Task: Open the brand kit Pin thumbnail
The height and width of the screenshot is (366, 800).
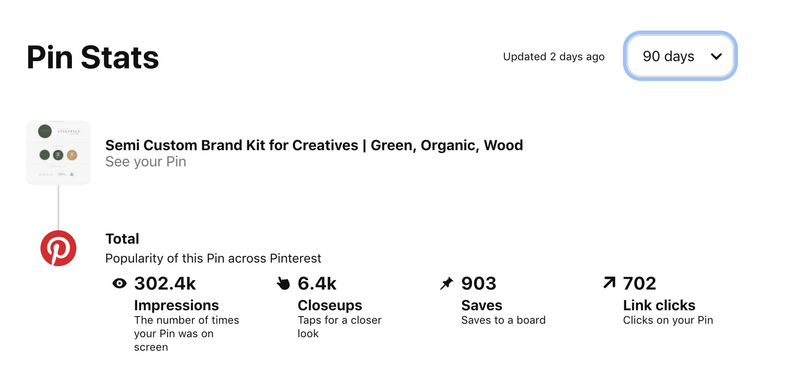Action: pos(58,153)
